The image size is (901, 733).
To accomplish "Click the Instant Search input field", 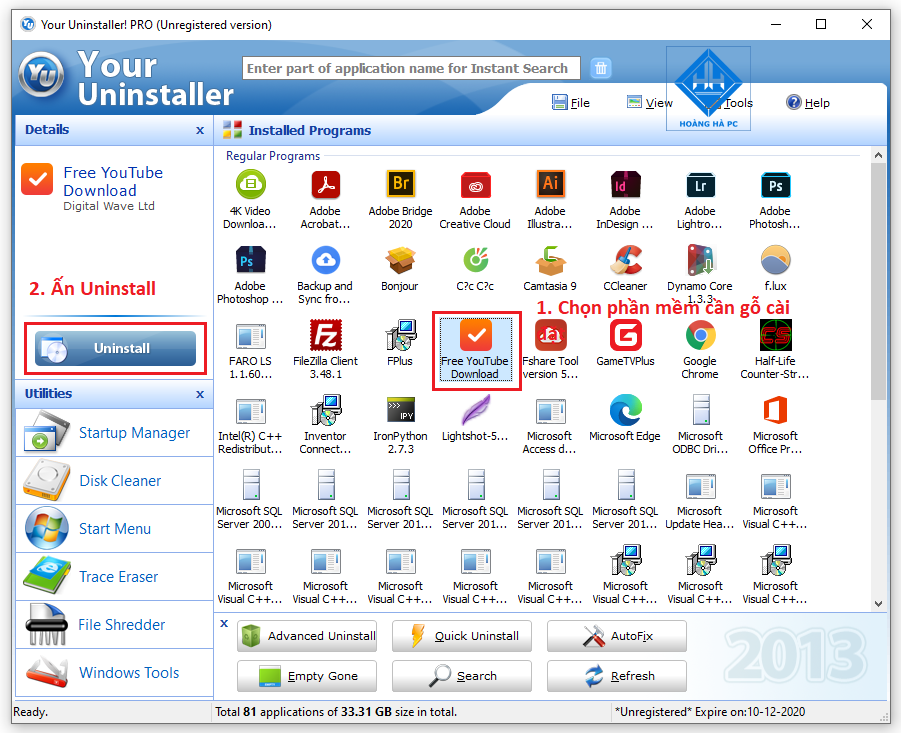I will [410, 68].
